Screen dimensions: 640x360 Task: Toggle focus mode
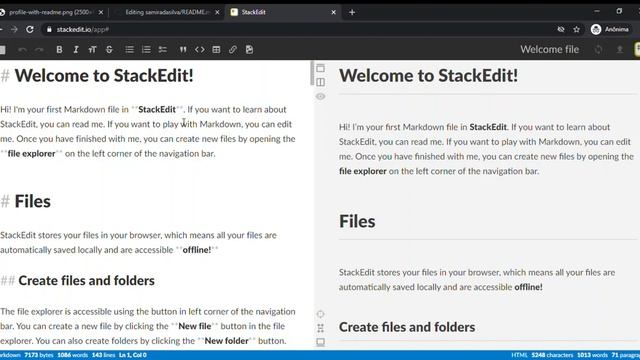(320, 314)
